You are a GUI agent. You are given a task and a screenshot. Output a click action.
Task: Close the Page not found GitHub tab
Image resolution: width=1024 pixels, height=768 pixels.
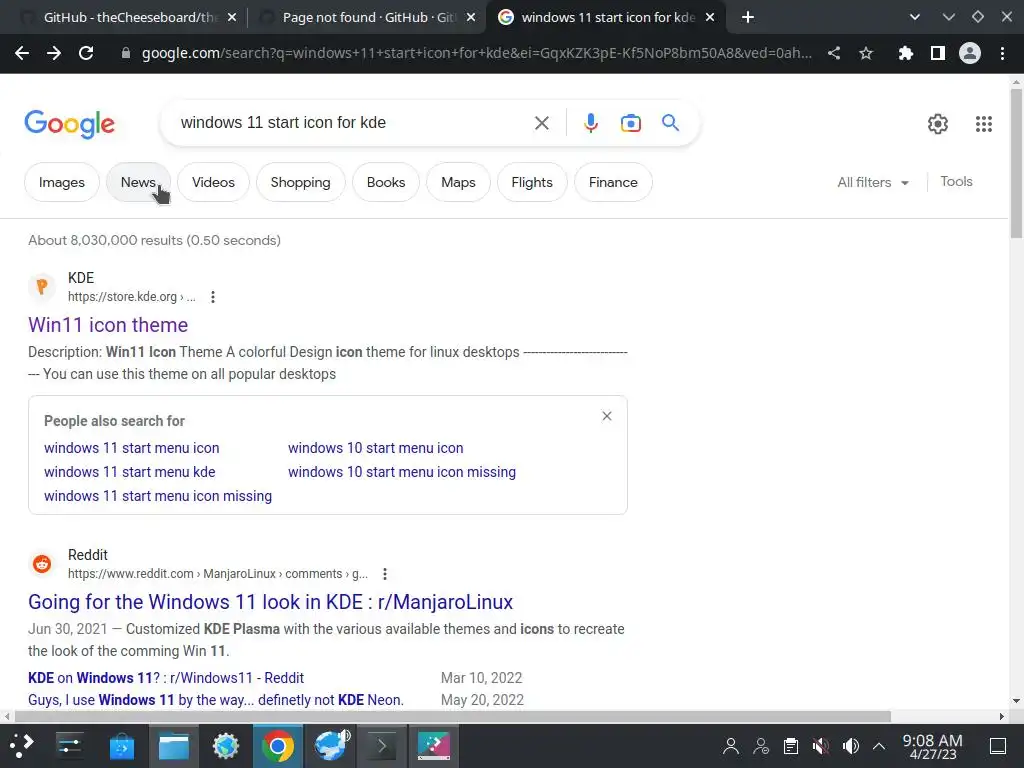pyautogui.click(x=471, y=18)
